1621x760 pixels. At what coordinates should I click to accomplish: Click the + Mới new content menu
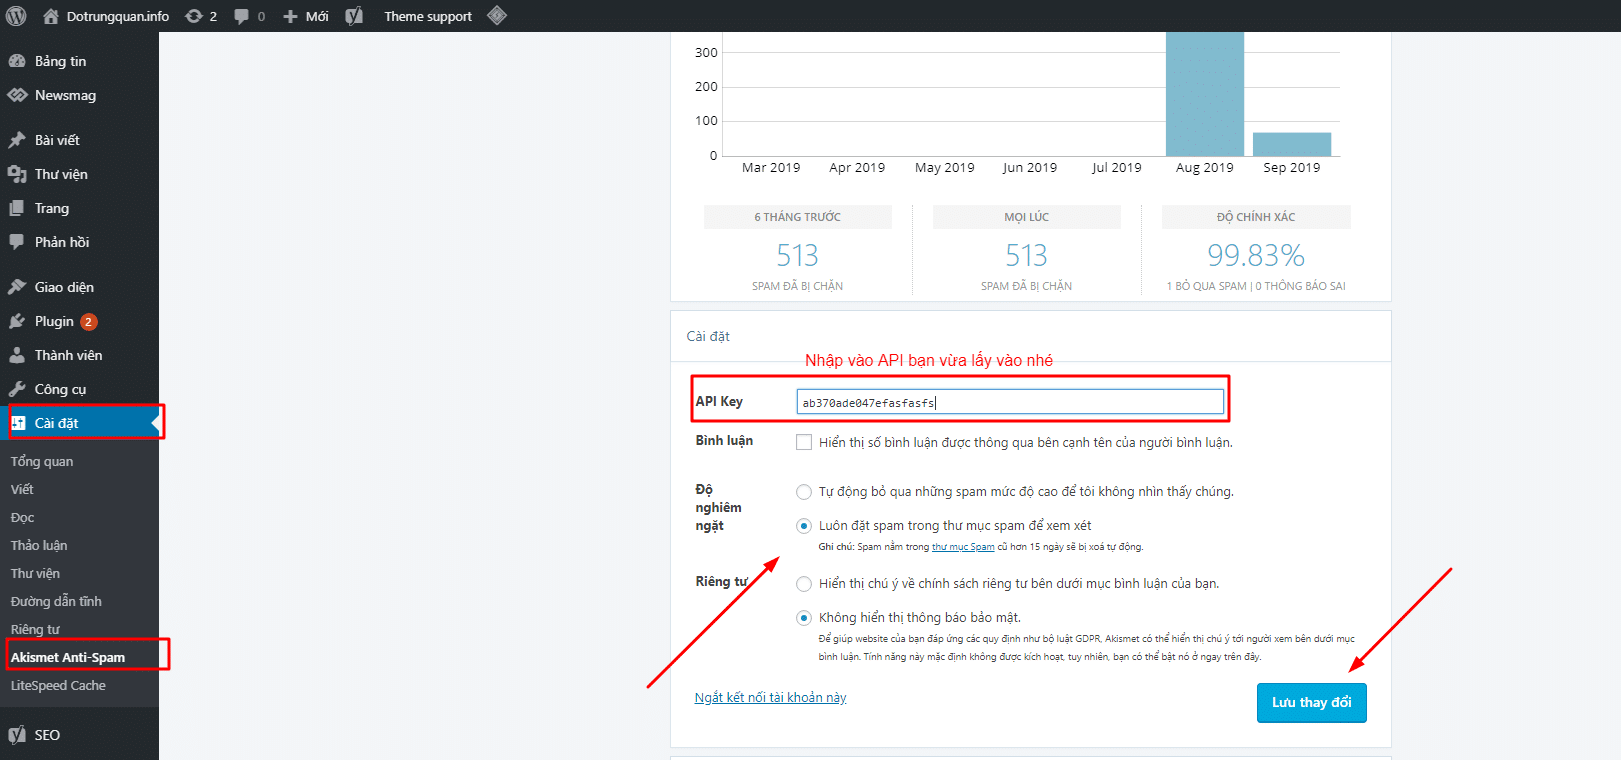tap(306, 16)
